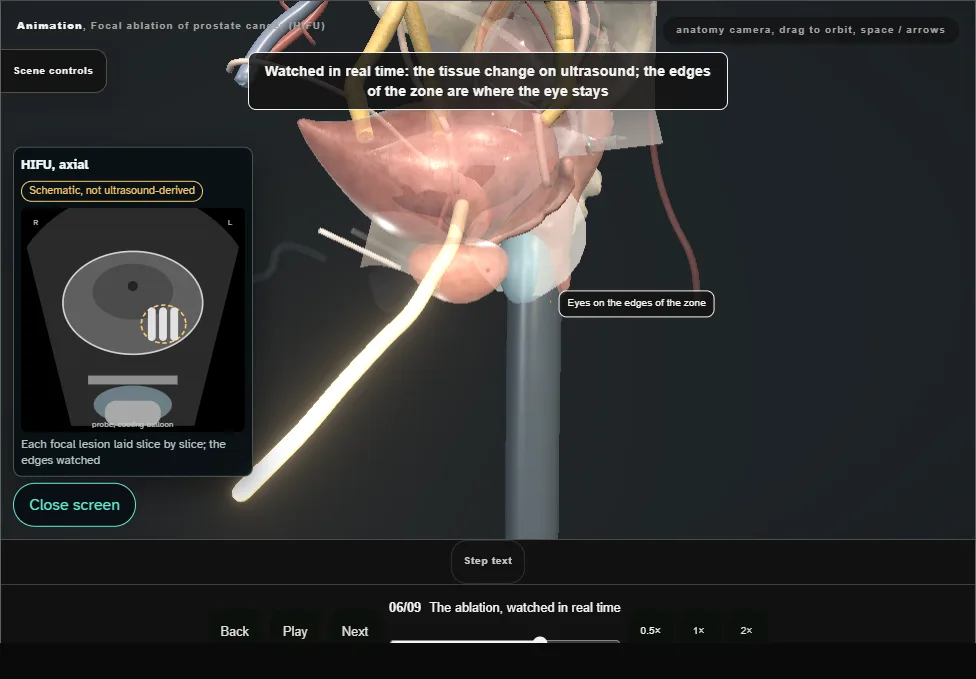
Task: Click the caption 'Each focal lesion laid slice by slice'
Action: [x=123, y=452]
